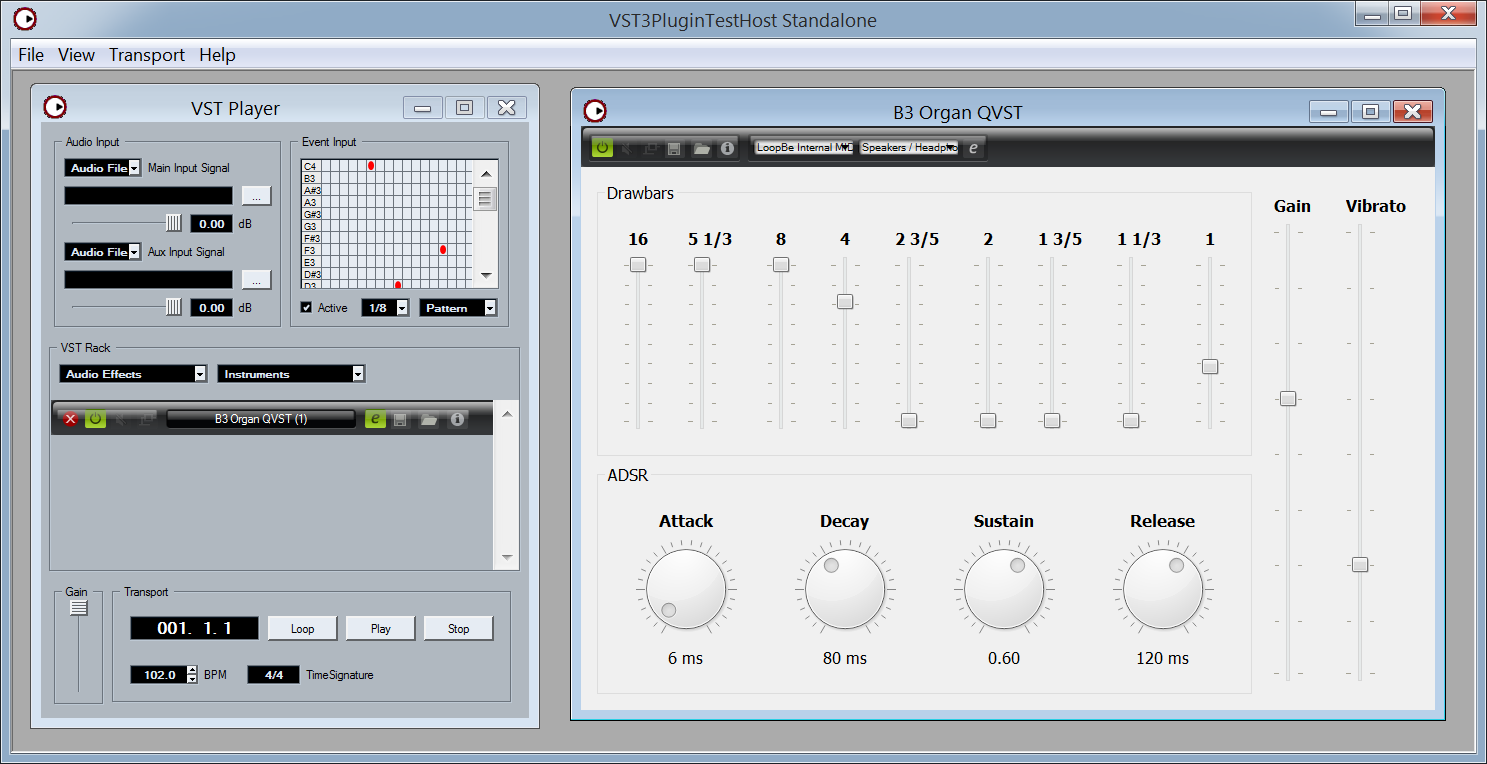Click green 'e' editor icon in VST Rack slot
This screenshot has width=1487, height=764.
point(375,419)
